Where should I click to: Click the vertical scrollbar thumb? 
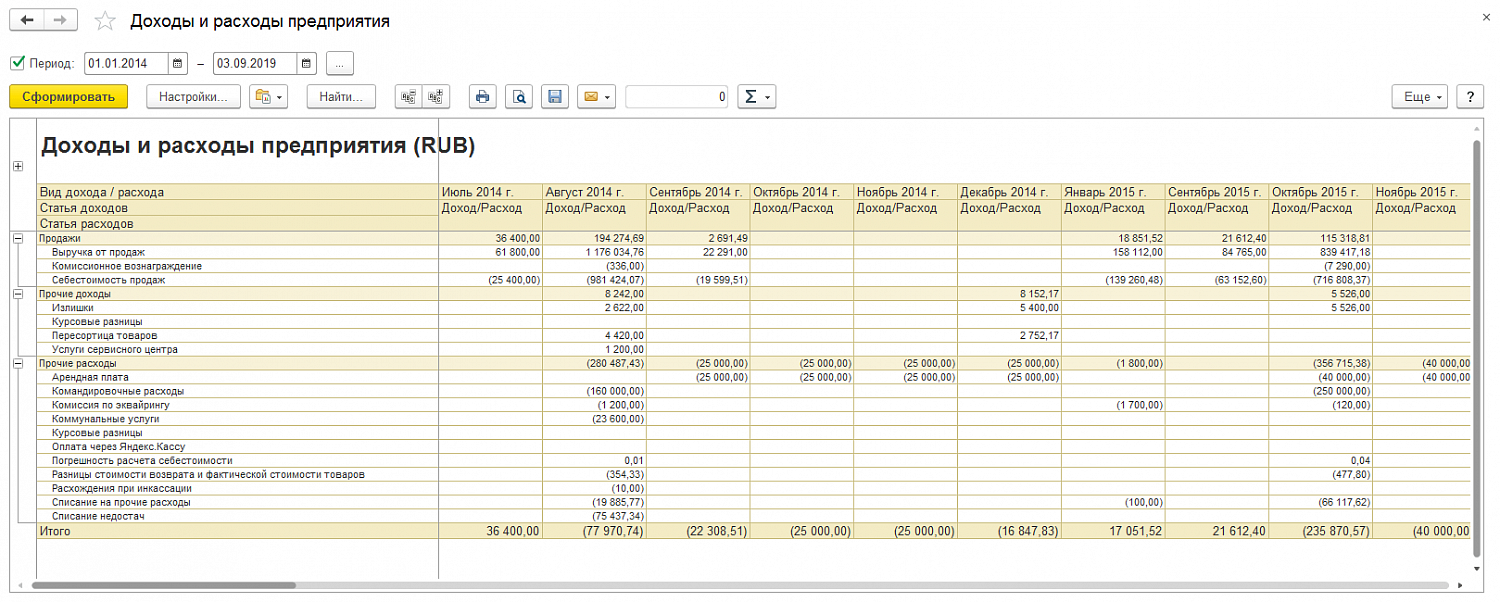click(1476, 348)
